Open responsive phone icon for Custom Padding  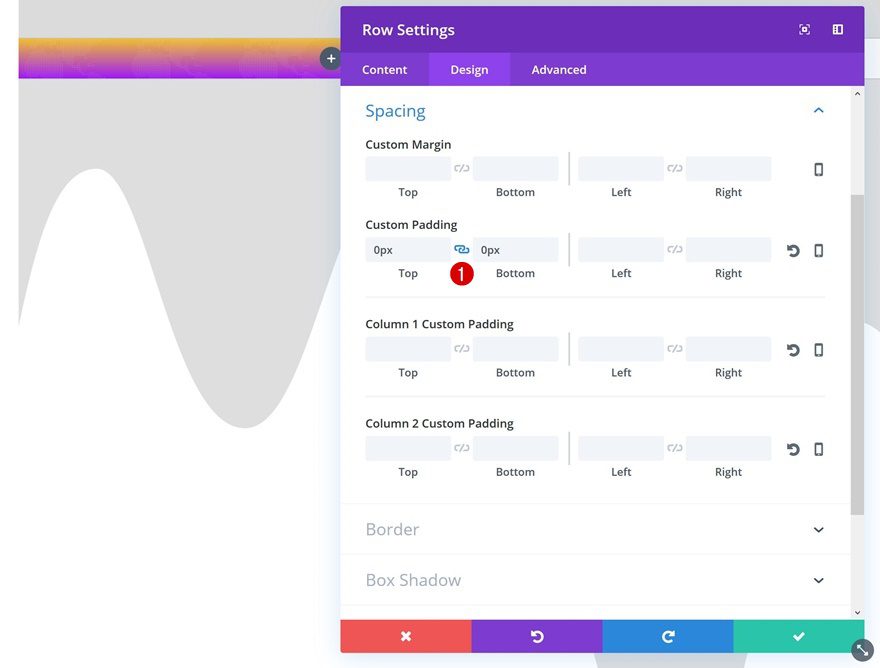(x=819, y=250)
